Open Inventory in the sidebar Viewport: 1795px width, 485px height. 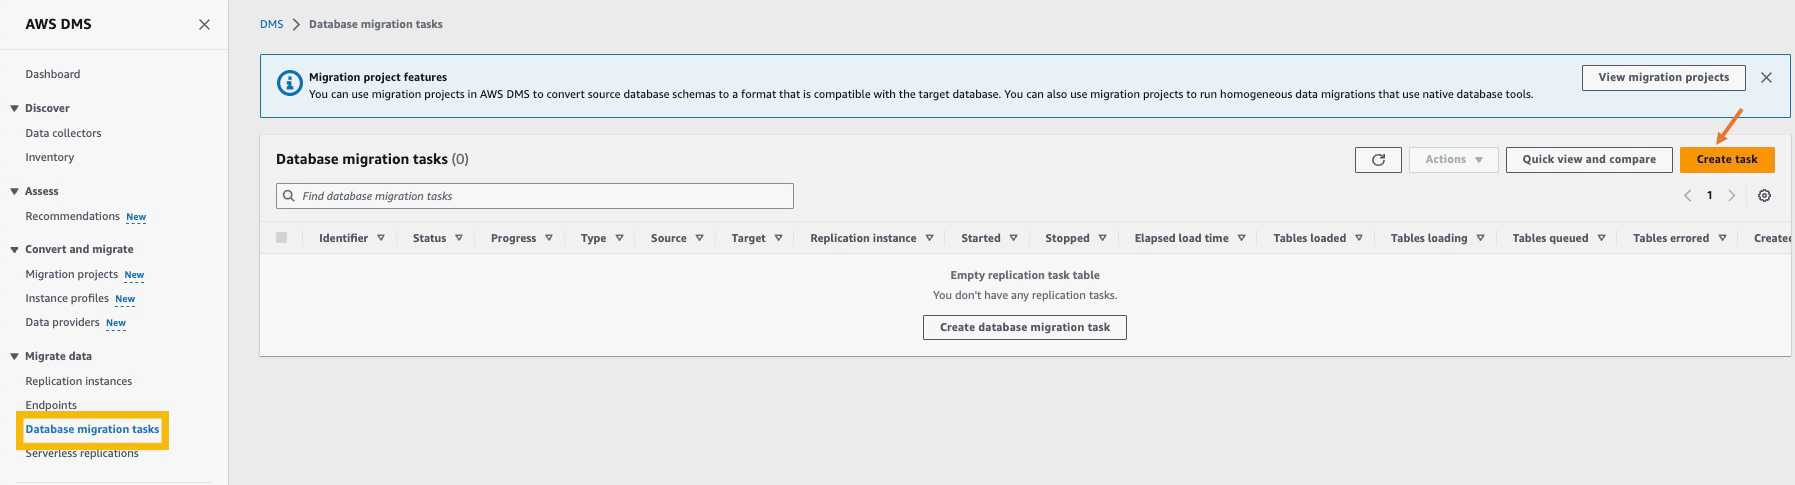click(x=50, y=157)
